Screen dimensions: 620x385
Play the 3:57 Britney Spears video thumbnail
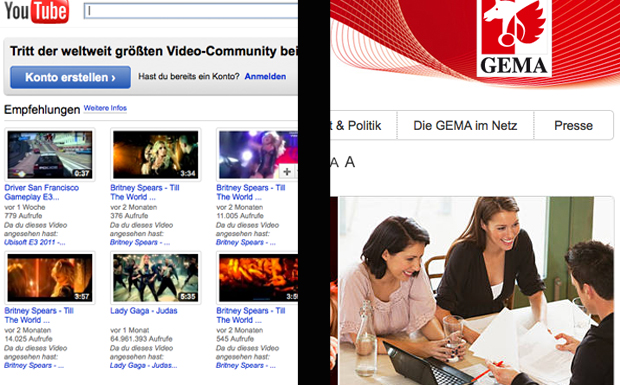click(50, 277)
